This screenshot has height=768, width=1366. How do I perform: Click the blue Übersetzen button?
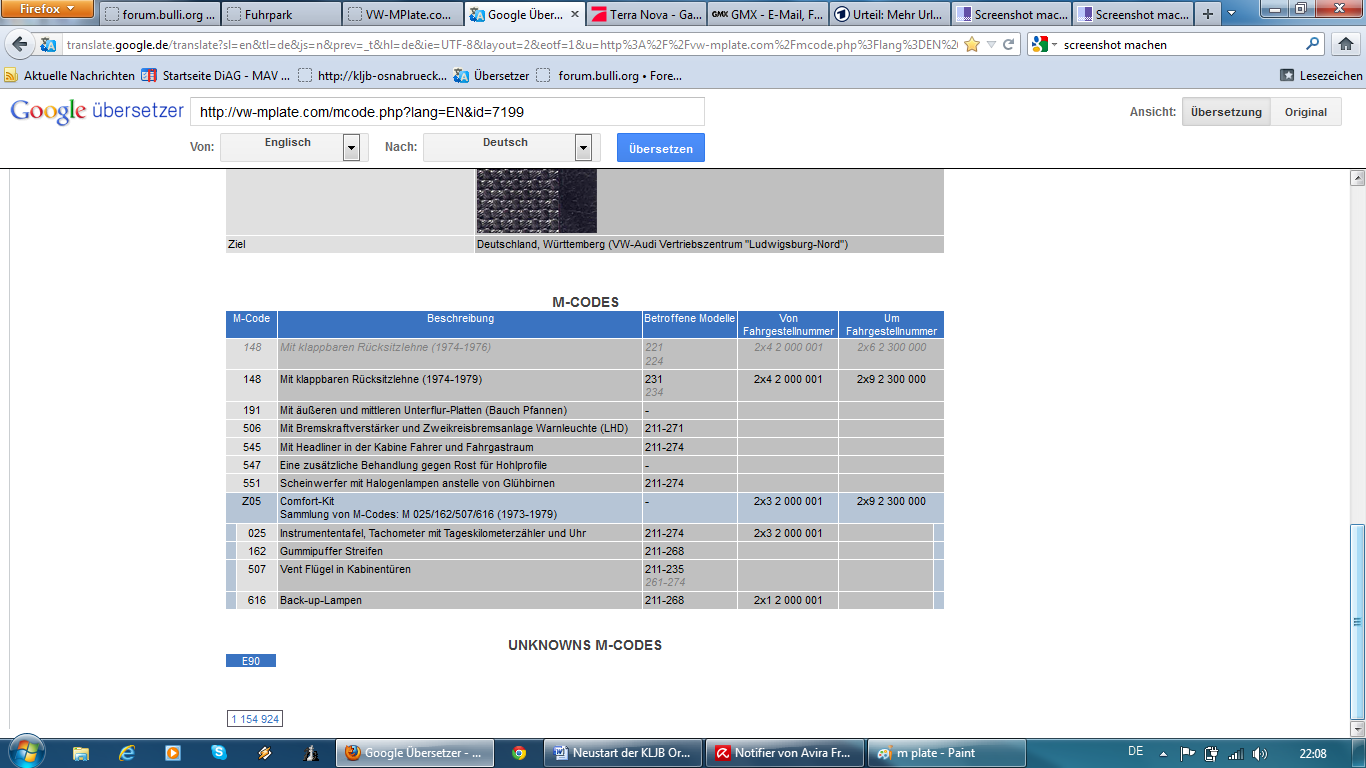[660, 148]
